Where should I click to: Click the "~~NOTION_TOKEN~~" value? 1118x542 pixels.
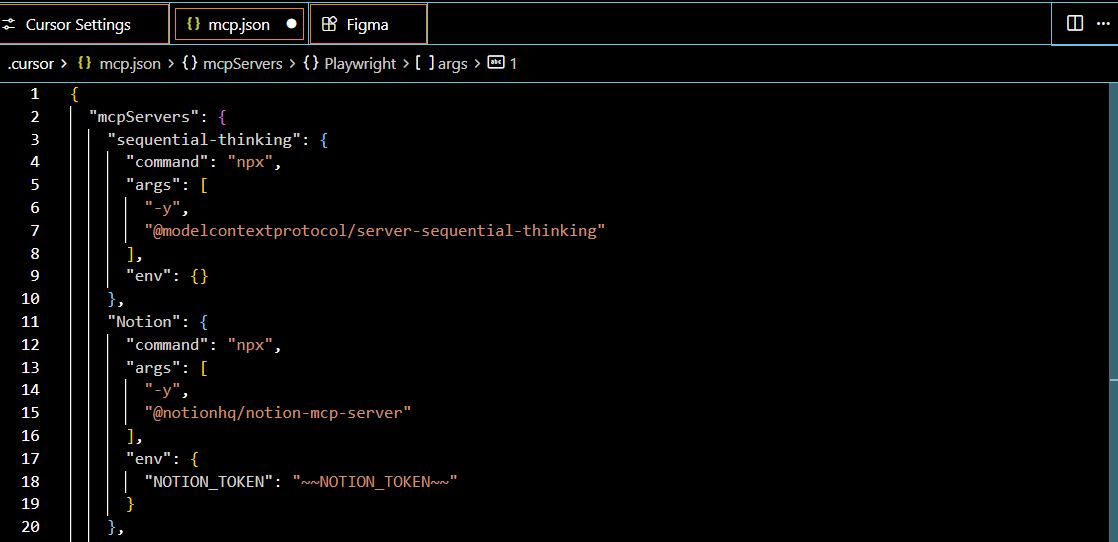375,481
